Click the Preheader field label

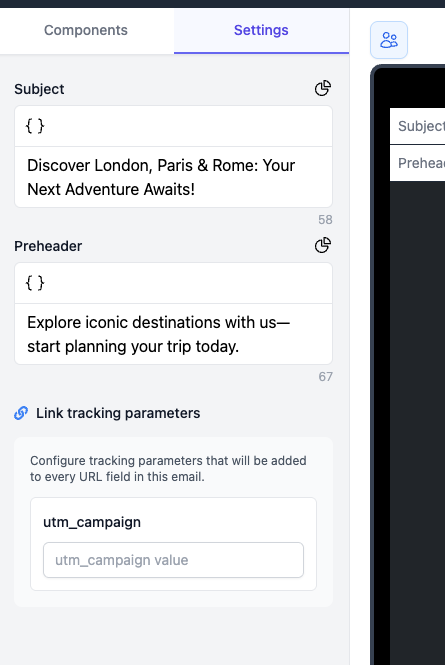tap(48, 246)
